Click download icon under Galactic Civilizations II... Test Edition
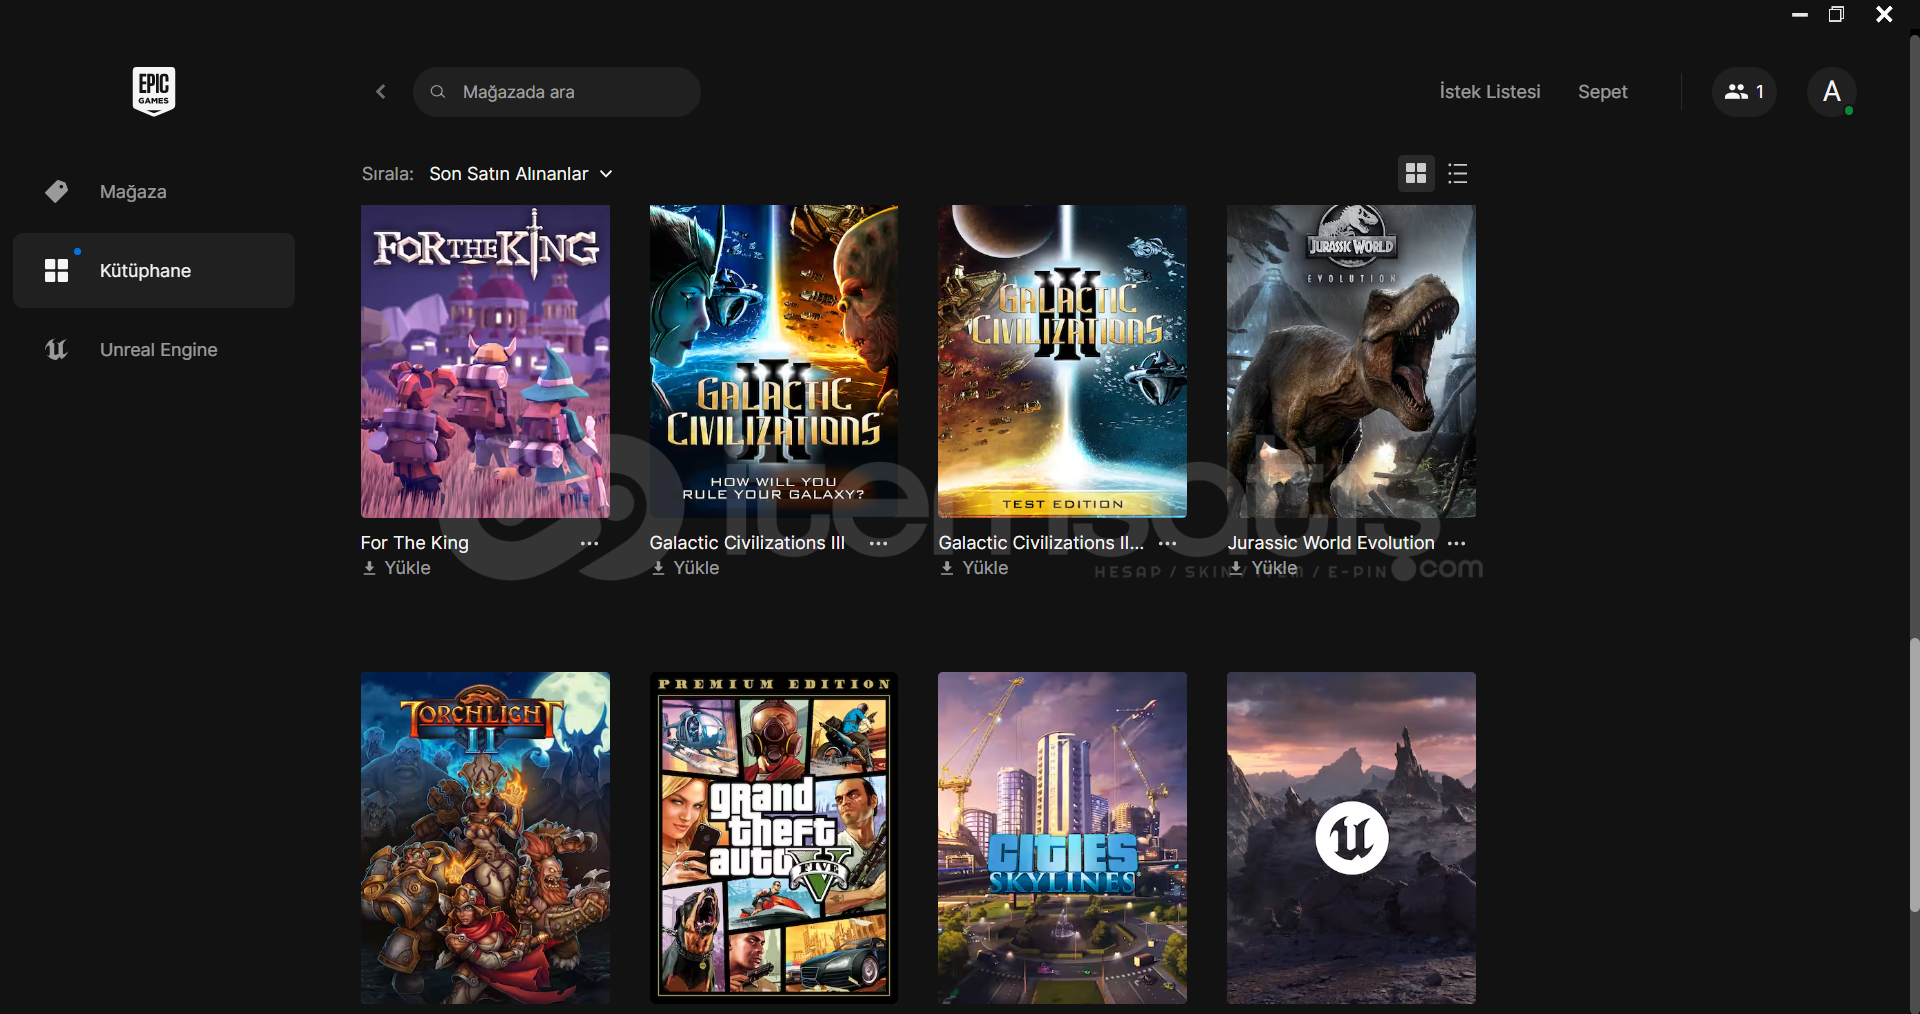Image resolution: width=1920 pixels, height=1014 pixels. pos(947,568)
